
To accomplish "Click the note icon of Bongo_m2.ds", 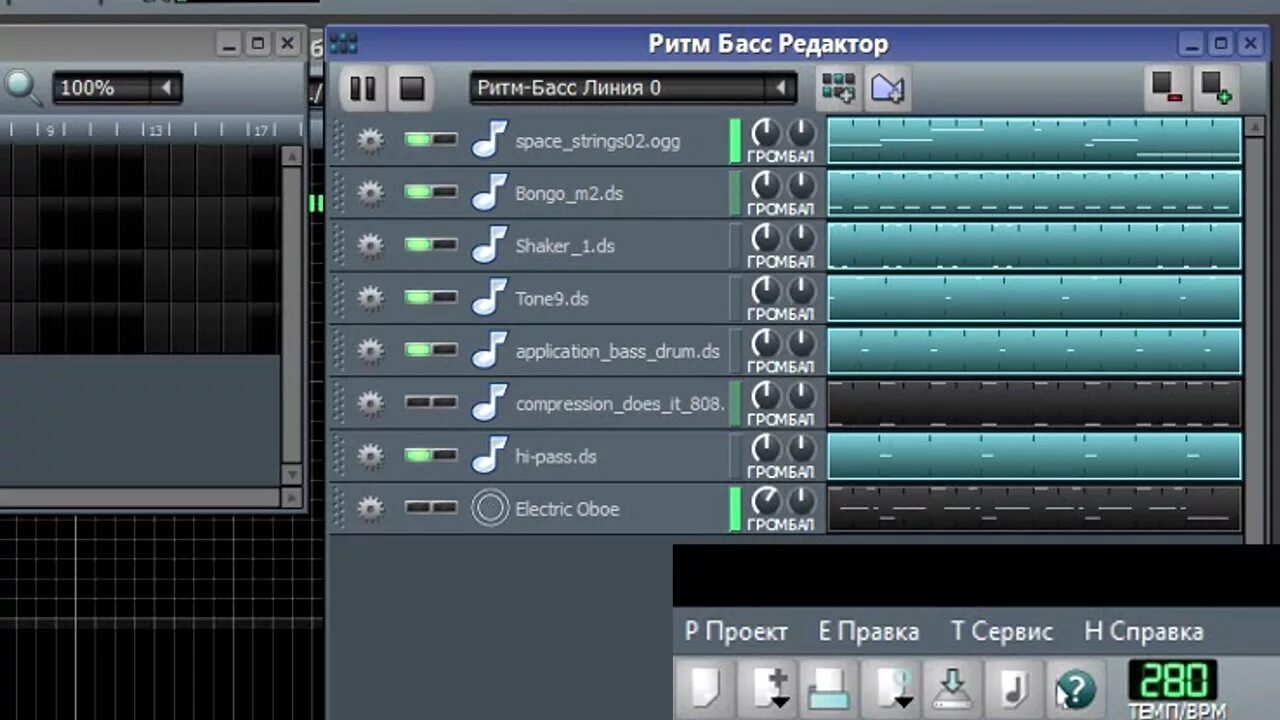I will [x=490, y=193].
